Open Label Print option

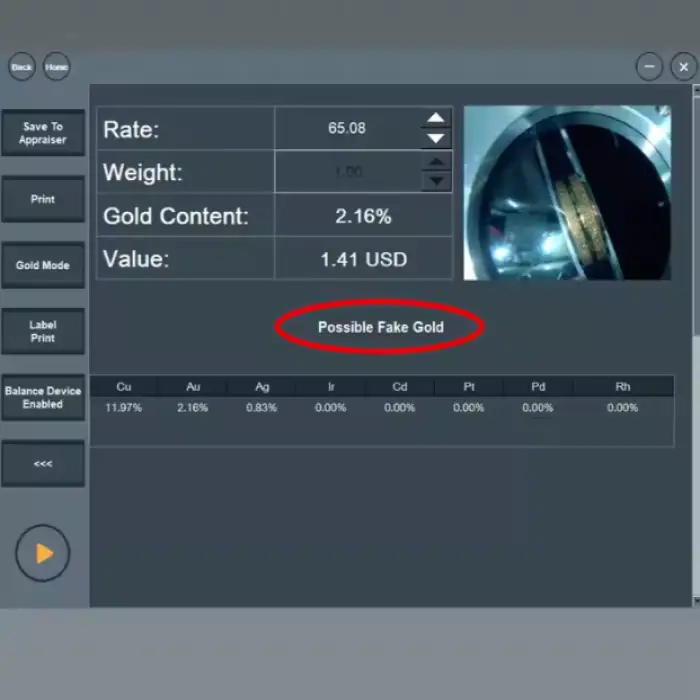pos(43,332)
